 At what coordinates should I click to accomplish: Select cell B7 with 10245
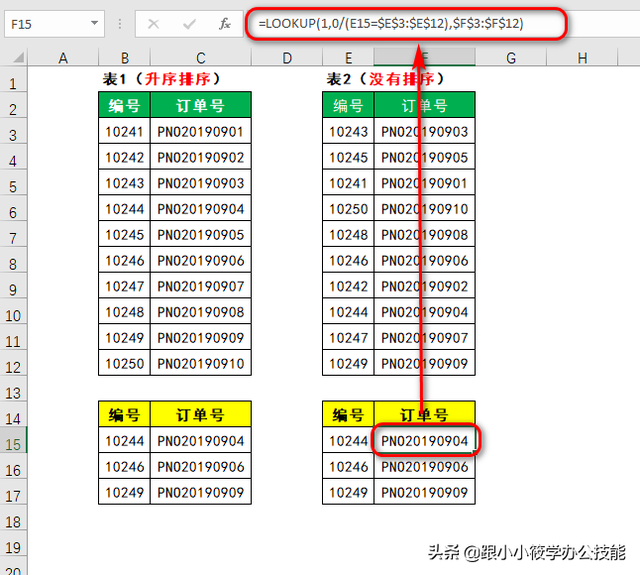pos(124,234)
